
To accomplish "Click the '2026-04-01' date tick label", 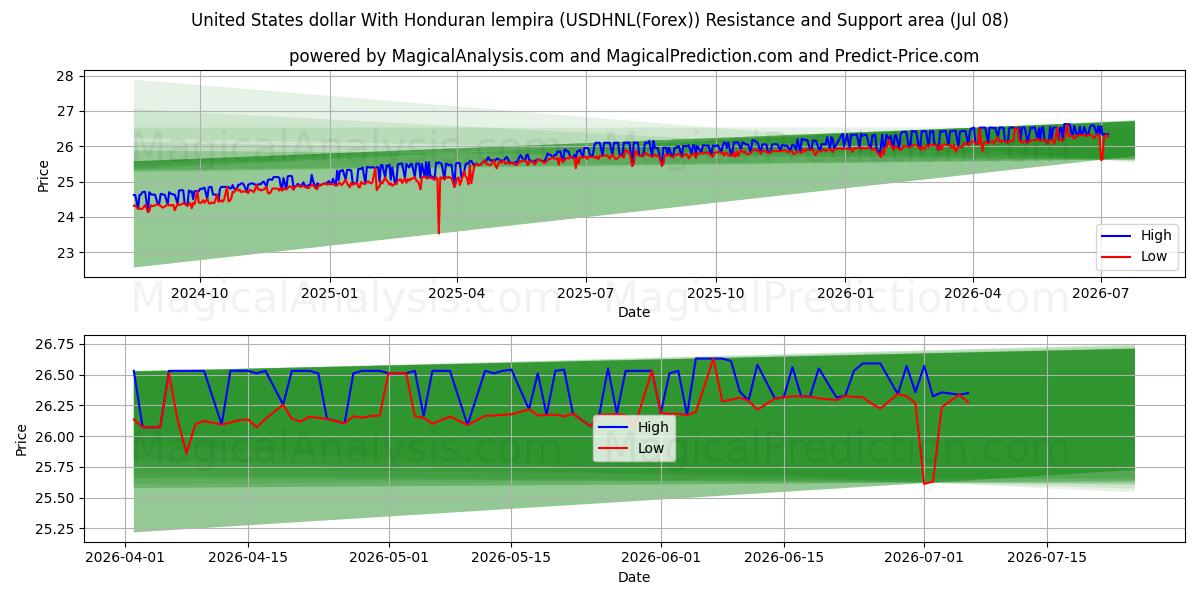I will (125, 557).
